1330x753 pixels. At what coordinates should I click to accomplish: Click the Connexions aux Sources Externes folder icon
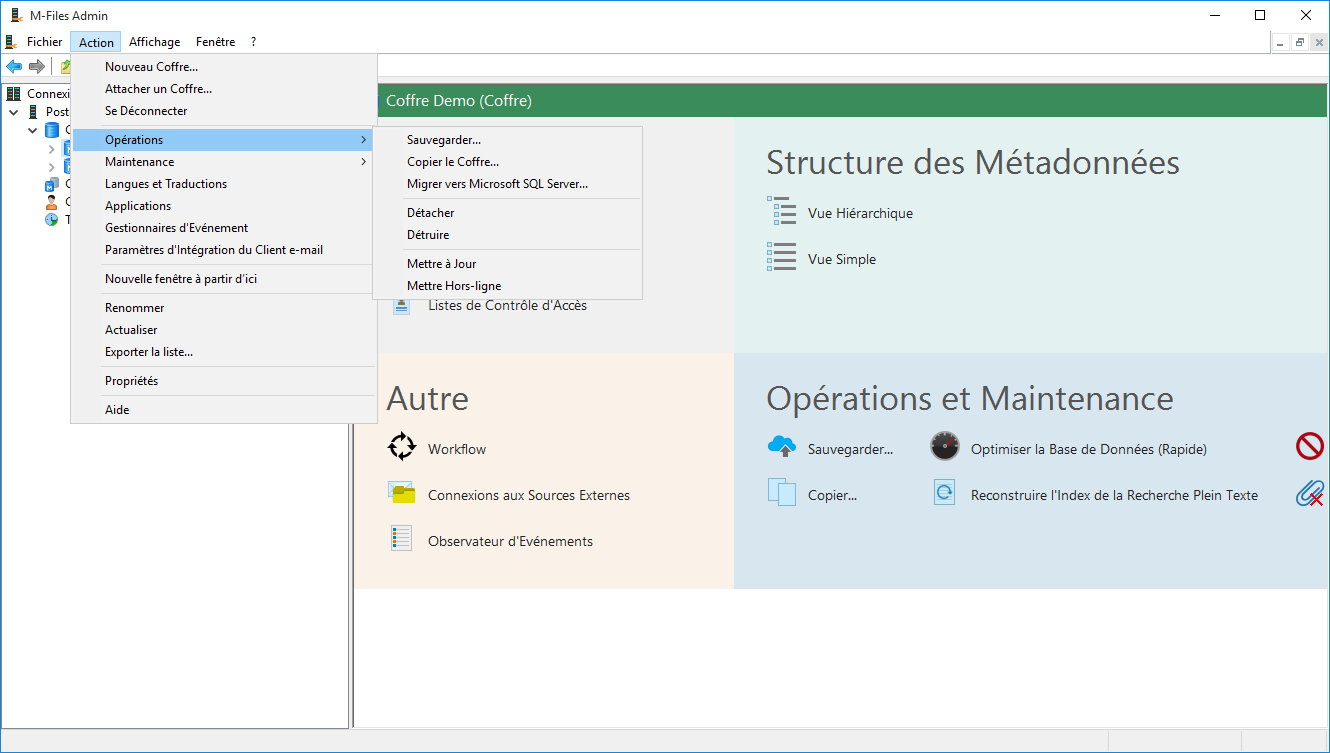click(x=401, y=493)
